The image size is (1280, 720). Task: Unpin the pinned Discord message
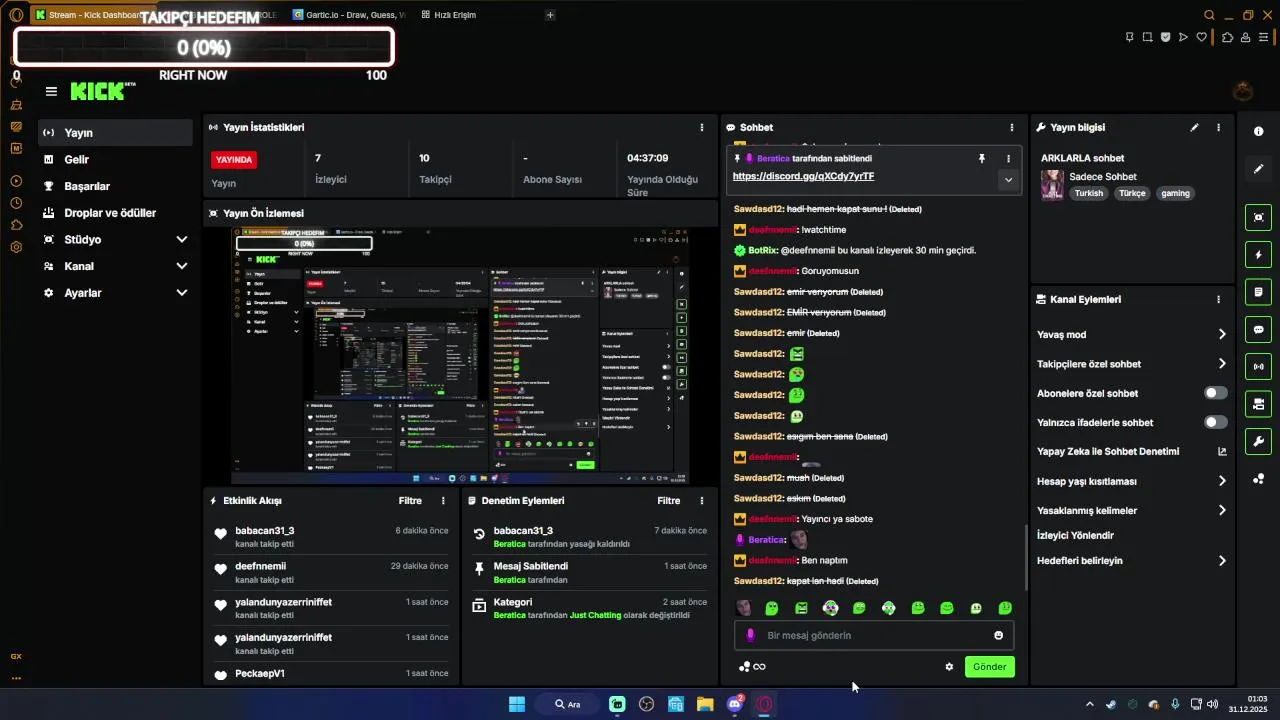point(982,158)
